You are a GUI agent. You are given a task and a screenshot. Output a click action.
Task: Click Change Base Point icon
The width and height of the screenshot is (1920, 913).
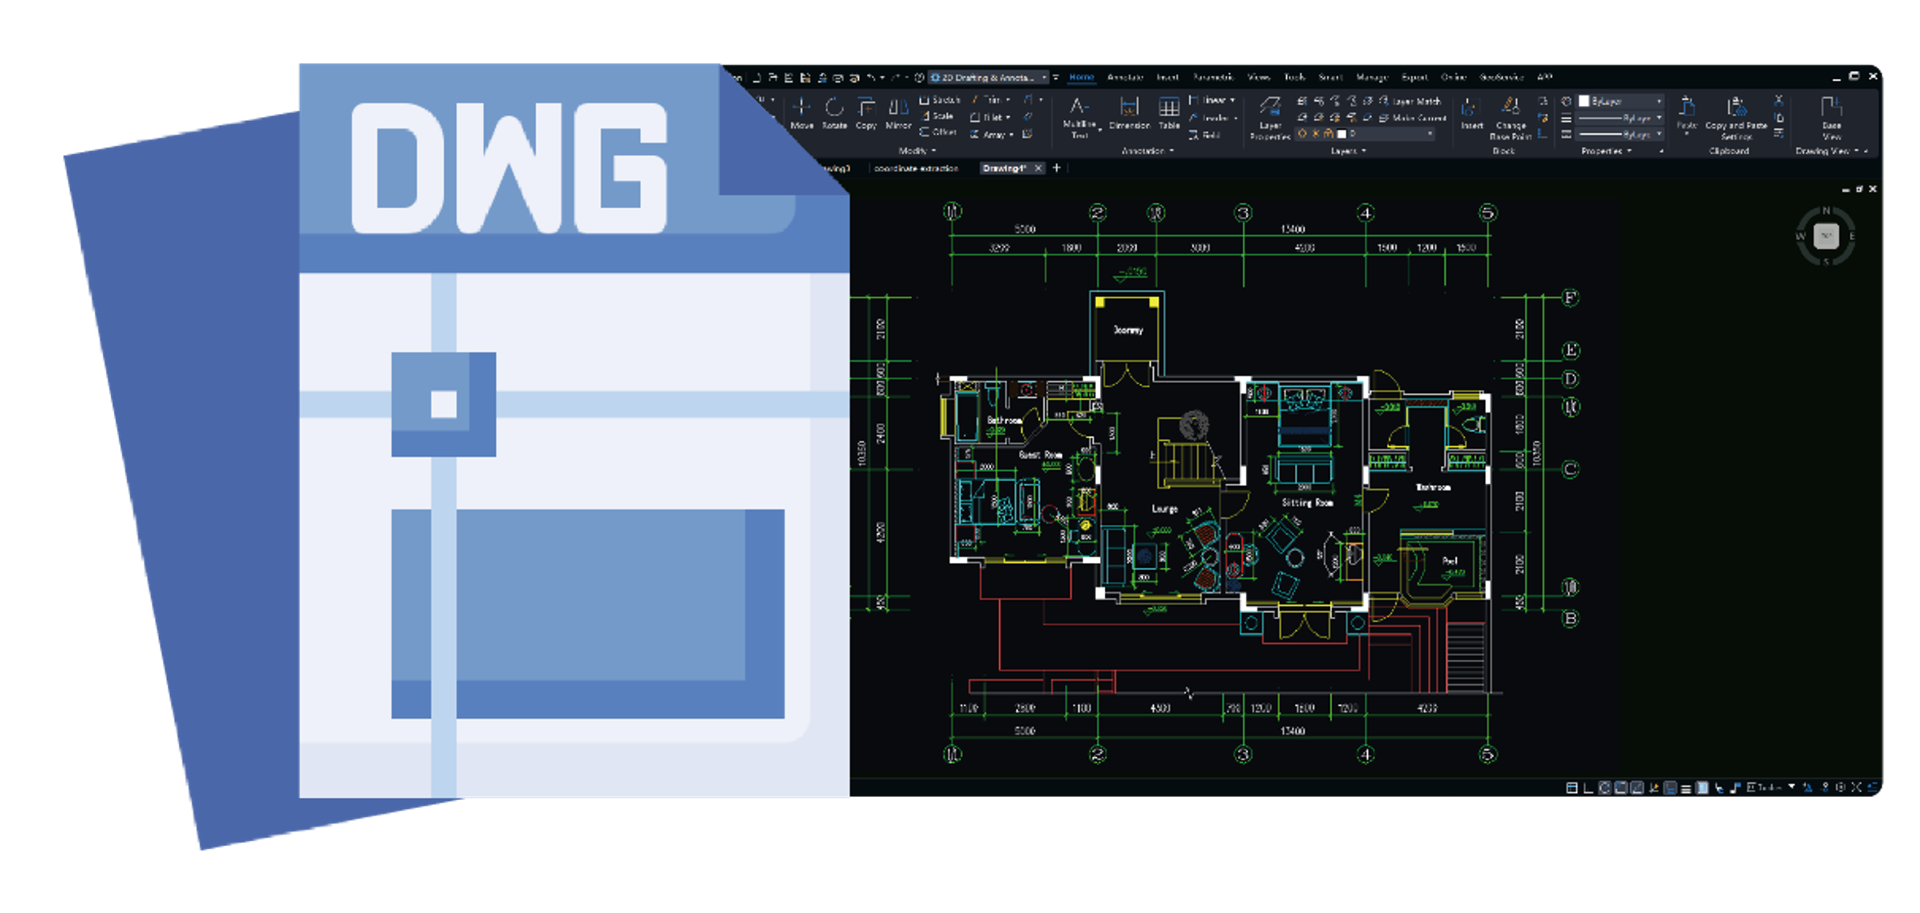click(x=1510, y=118)
